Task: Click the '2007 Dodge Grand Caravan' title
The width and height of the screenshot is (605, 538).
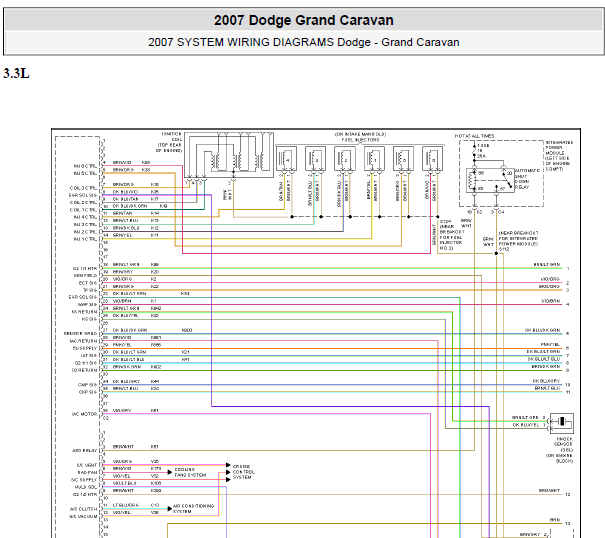Action: click(304, 20)
